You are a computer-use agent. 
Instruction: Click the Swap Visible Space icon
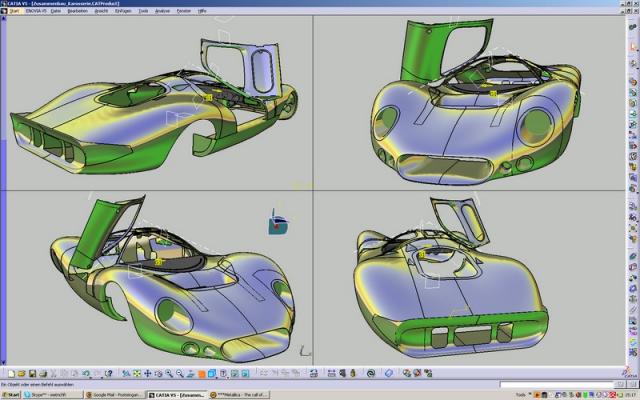245,373
